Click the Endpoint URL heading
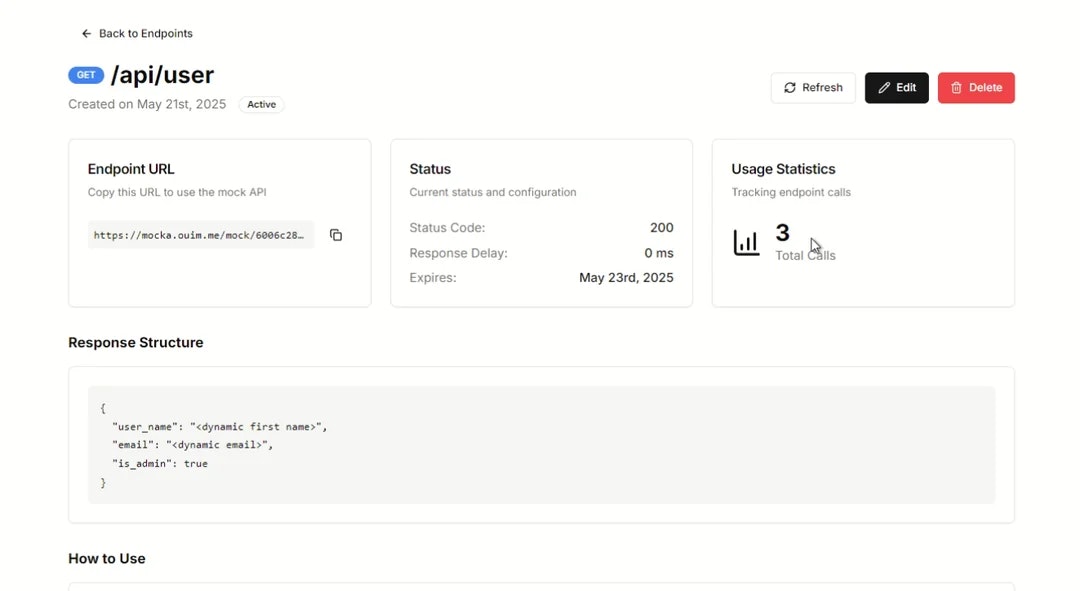The width and height of the screenshot is (1080, 591). click(131, 169)
